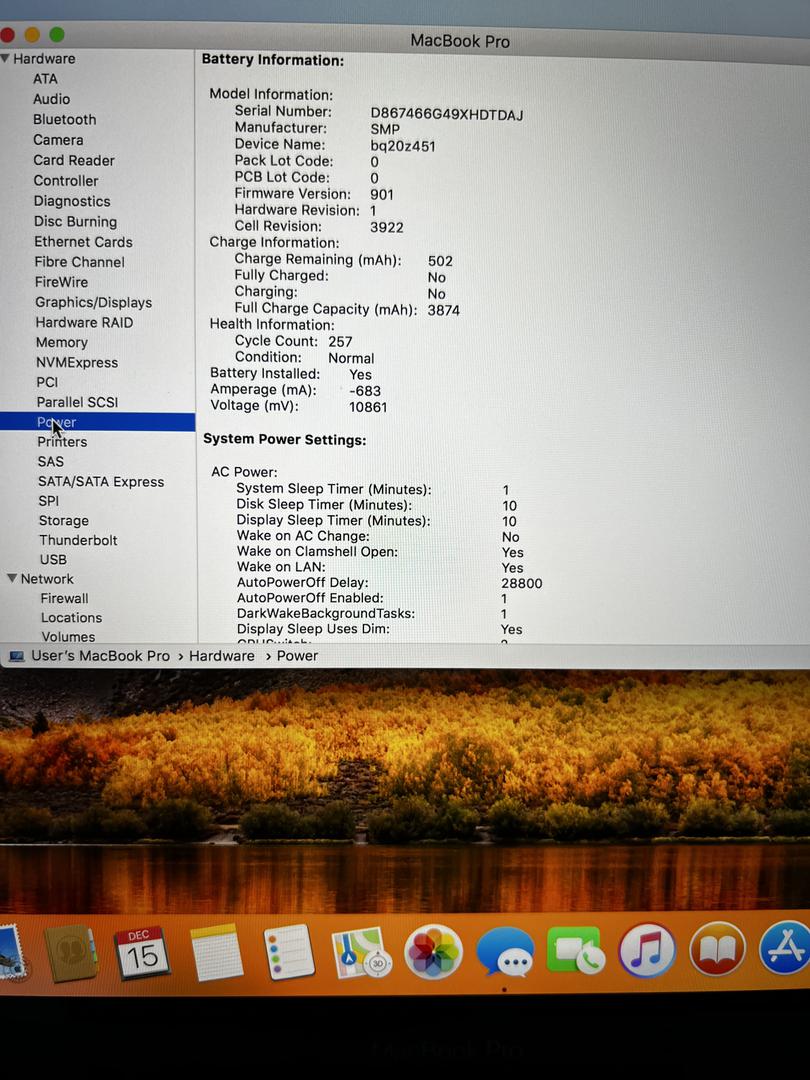This screenshot has width=810, height=1080.
Task: Select Disc Burning in the sidebar
Action: 76,222
